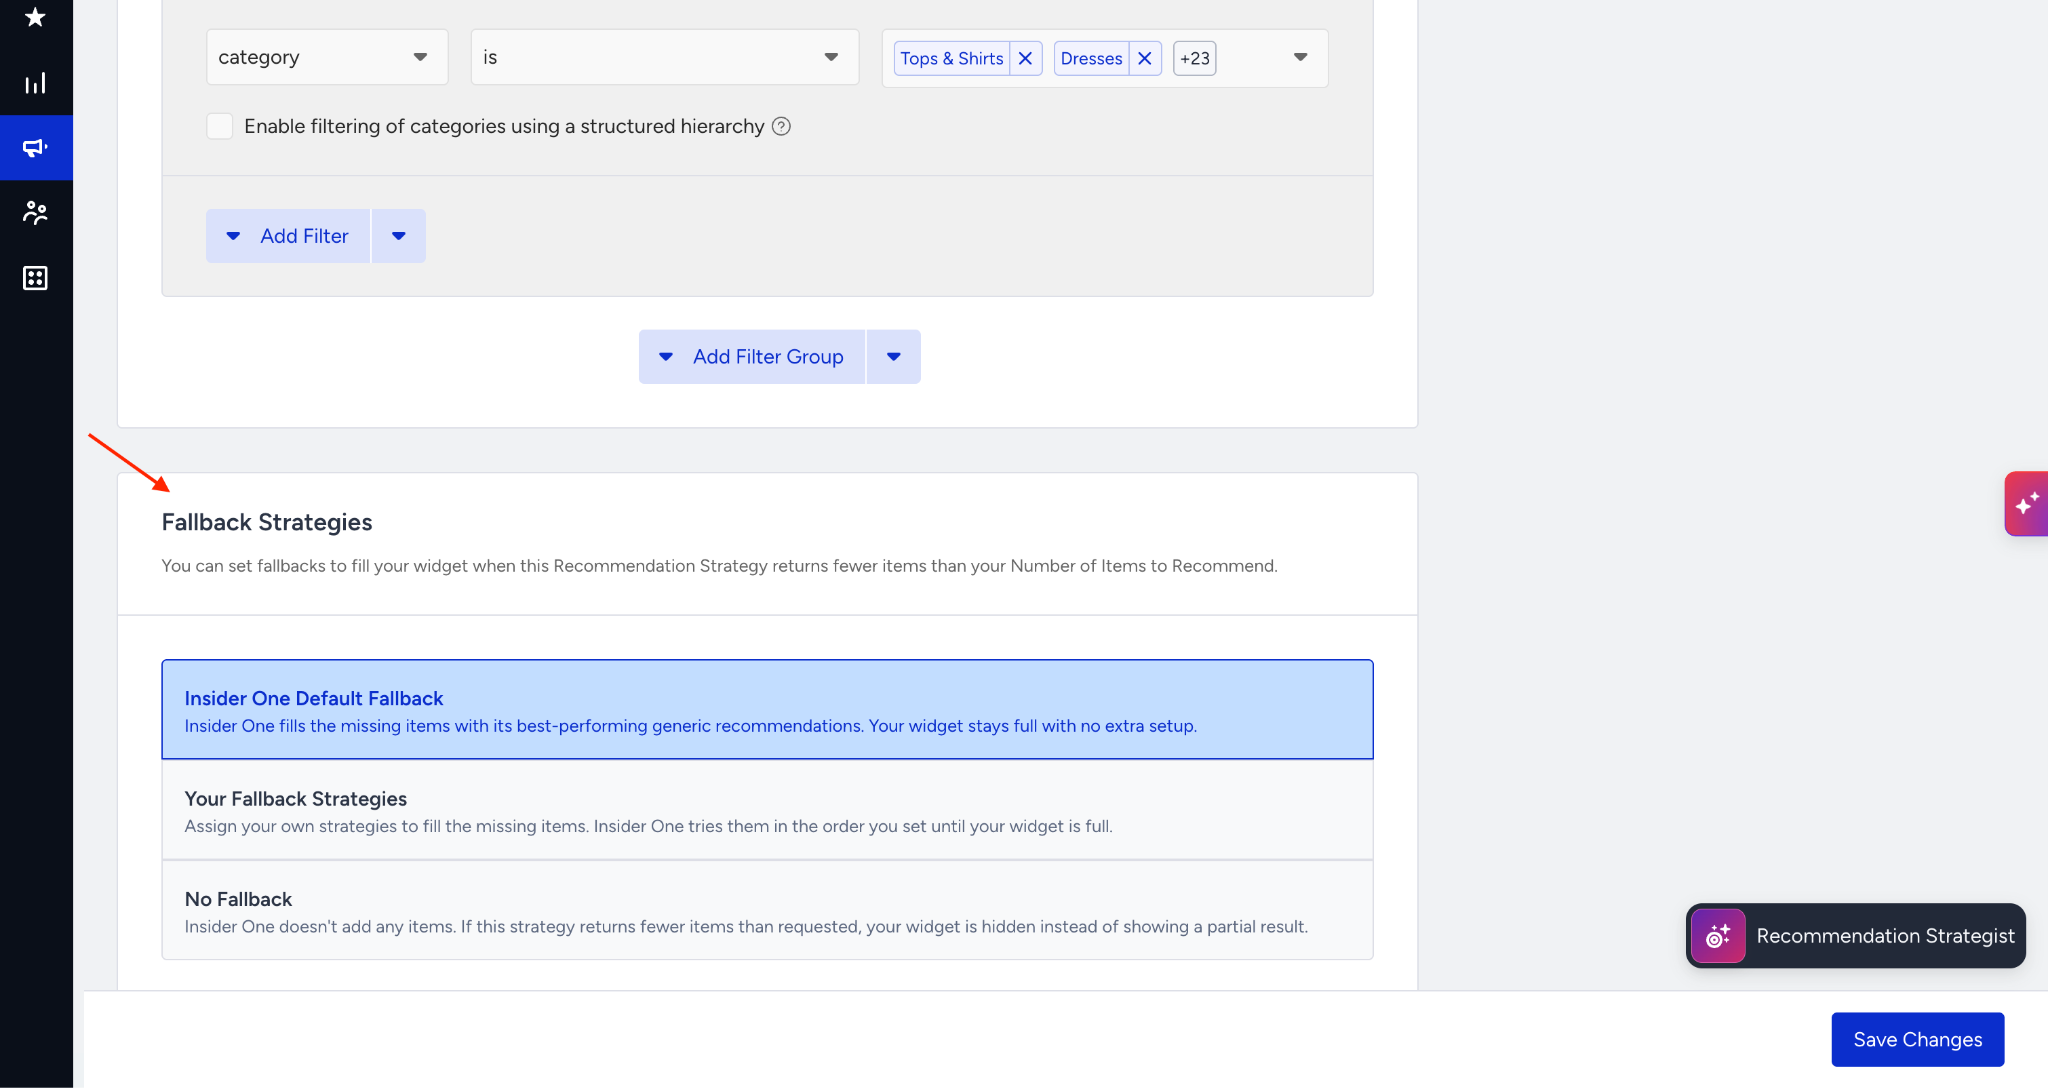
Task: Remove the Tops & Shirts category tag
Action: [1025, 58]
